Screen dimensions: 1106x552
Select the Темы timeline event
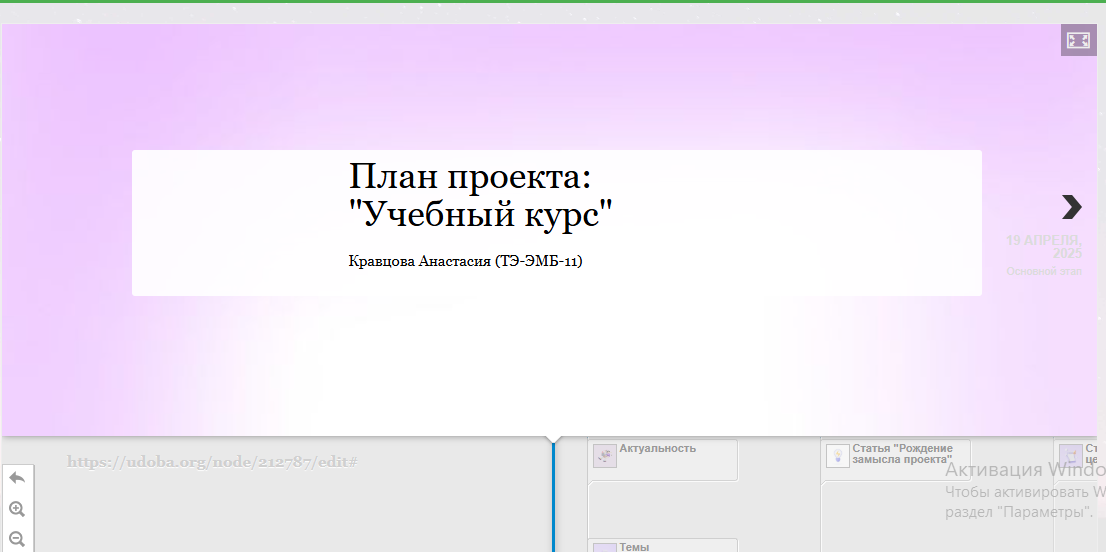point(662,546)
